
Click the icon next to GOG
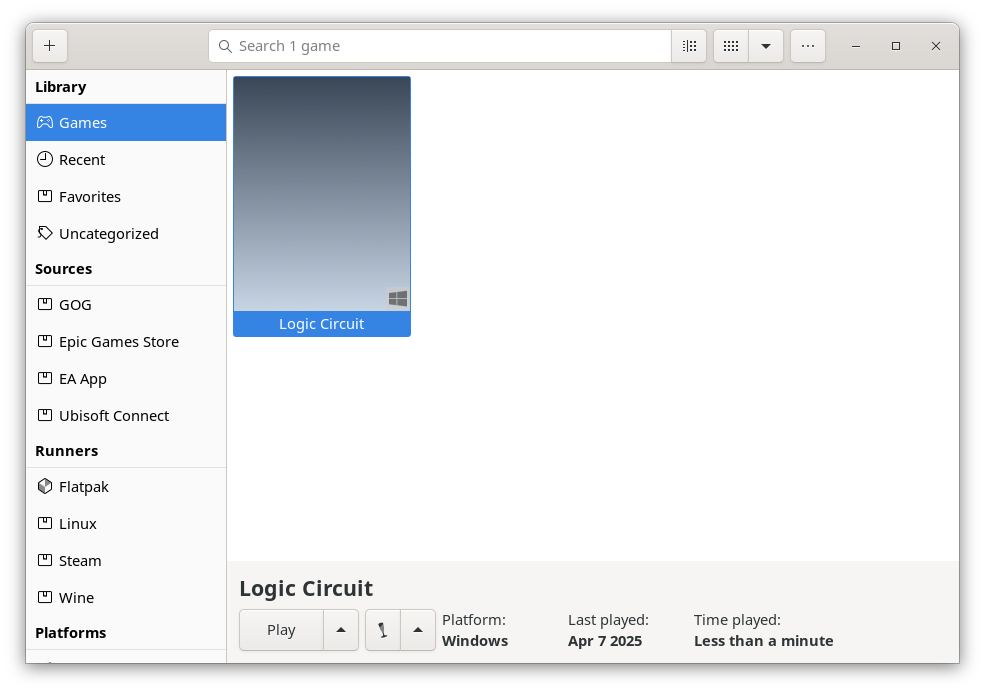(x=45, y=305)
